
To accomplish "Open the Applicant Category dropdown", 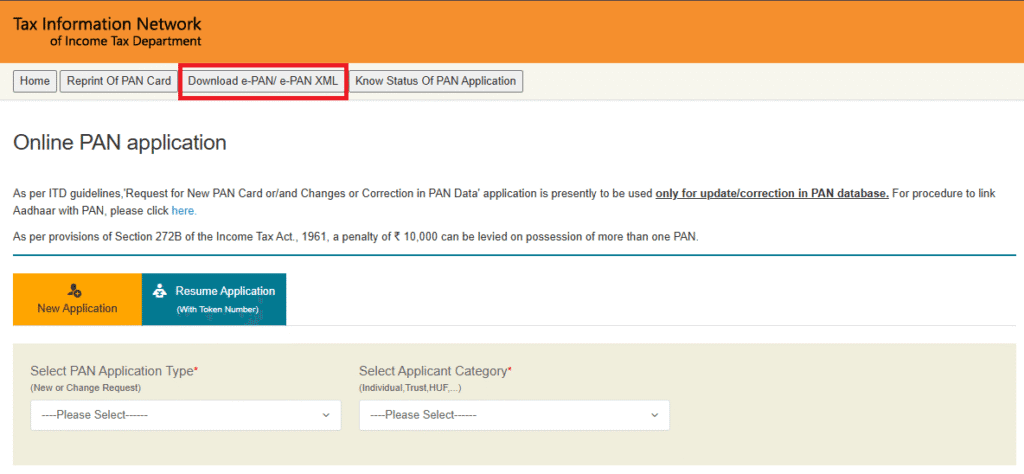I will 513,415.
